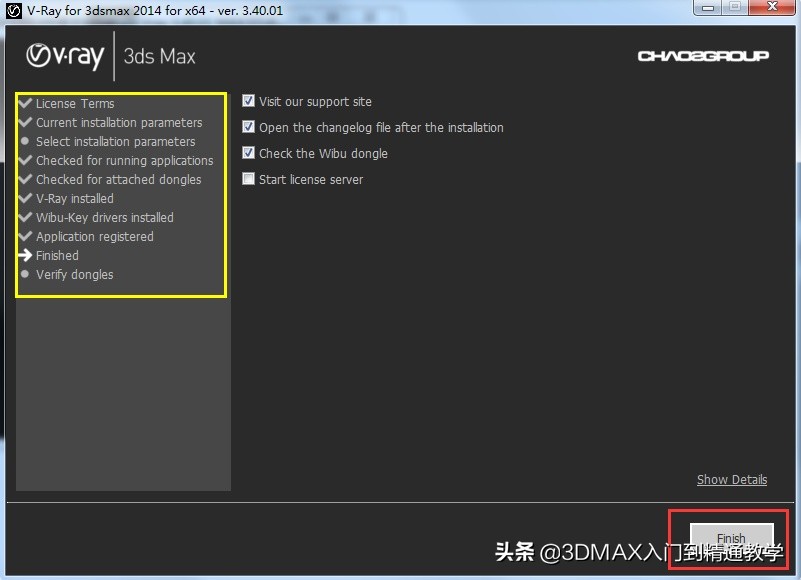This screenshot has width=801, height=580.
Task: Click the Checked for running applications entry
Action: point(124,160)
